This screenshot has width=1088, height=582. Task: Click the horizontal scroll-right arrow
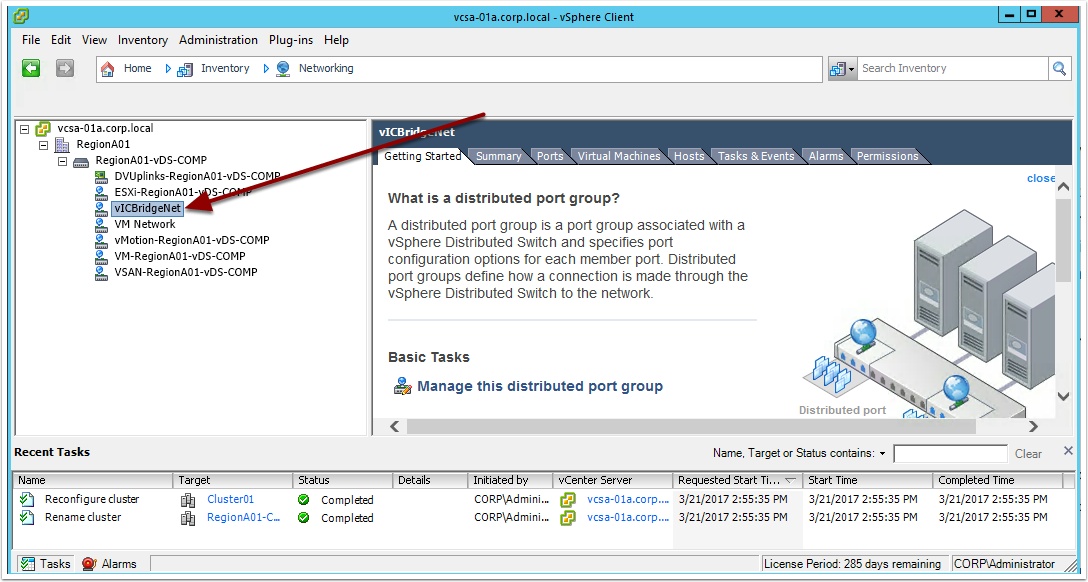(1033, 427)
